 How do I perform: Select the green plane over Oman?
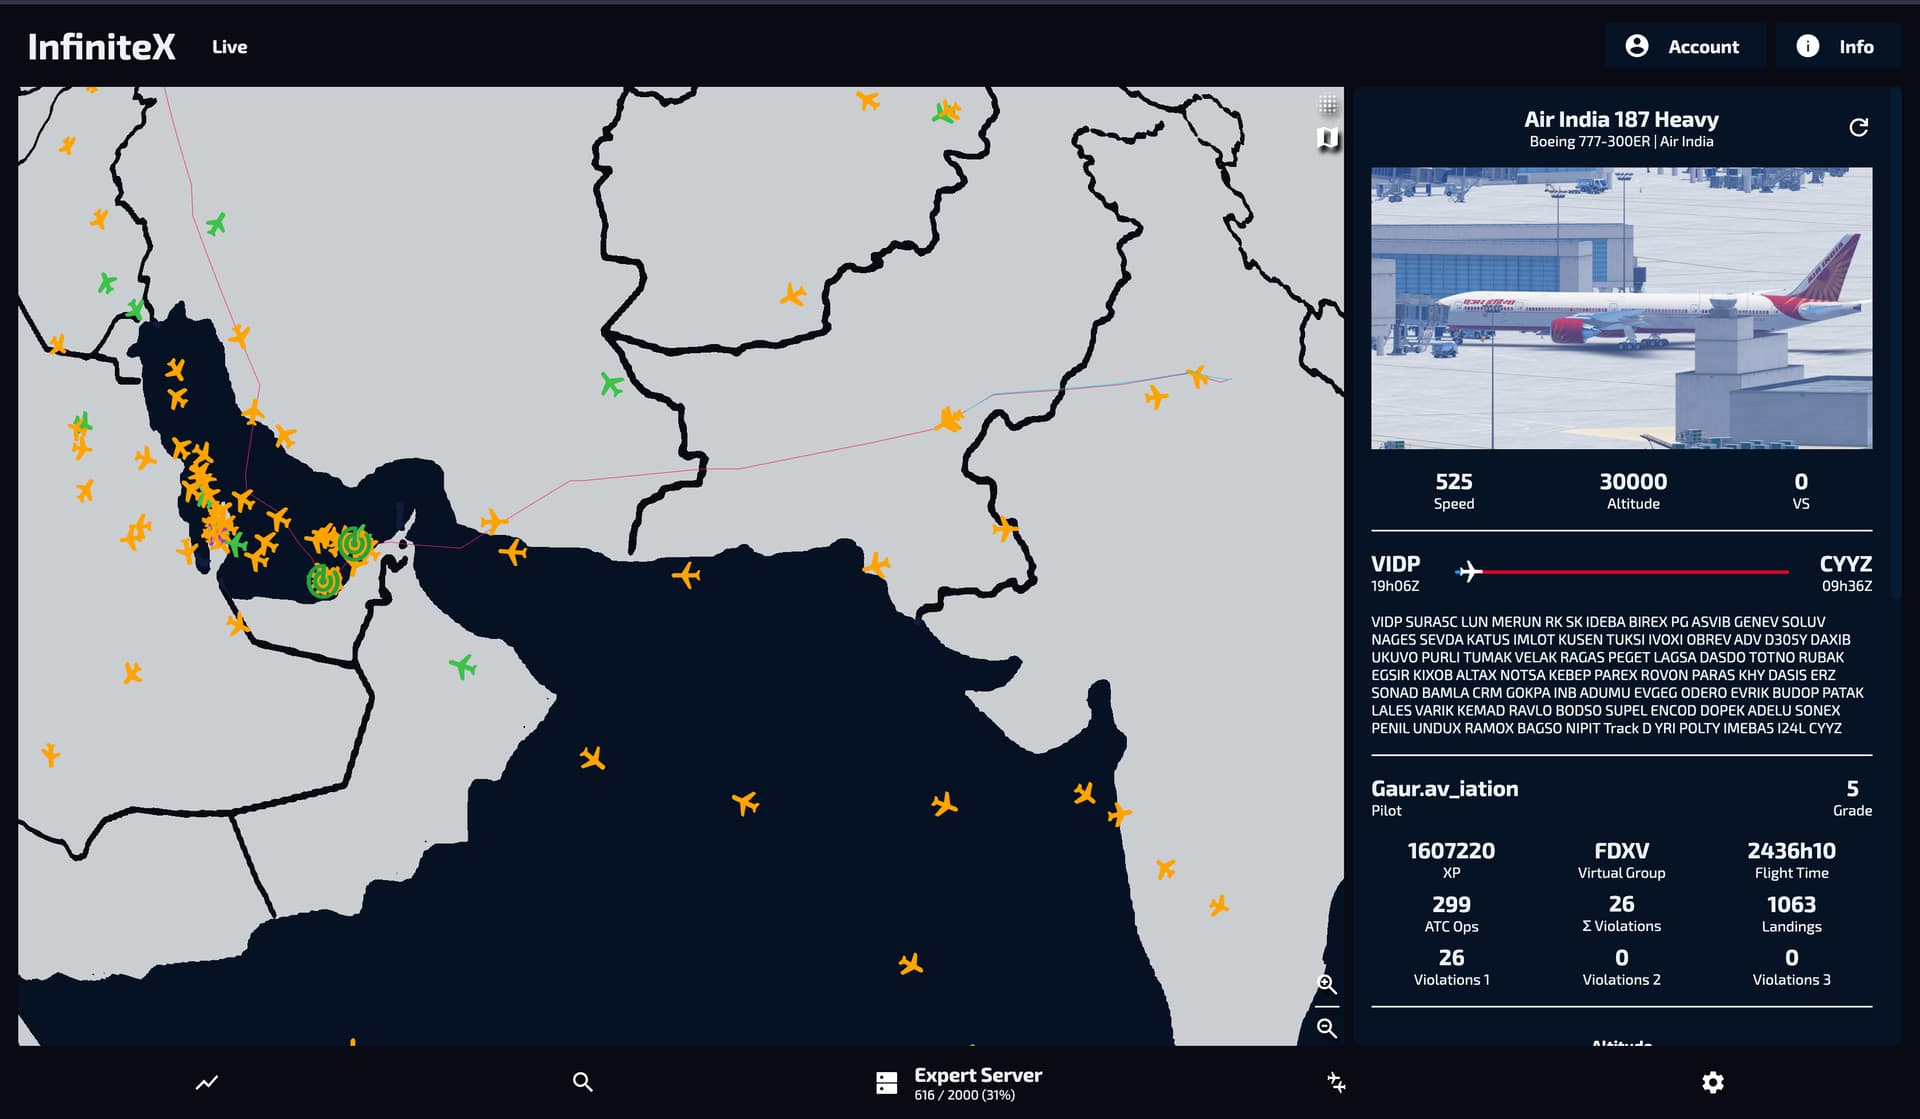462,665
